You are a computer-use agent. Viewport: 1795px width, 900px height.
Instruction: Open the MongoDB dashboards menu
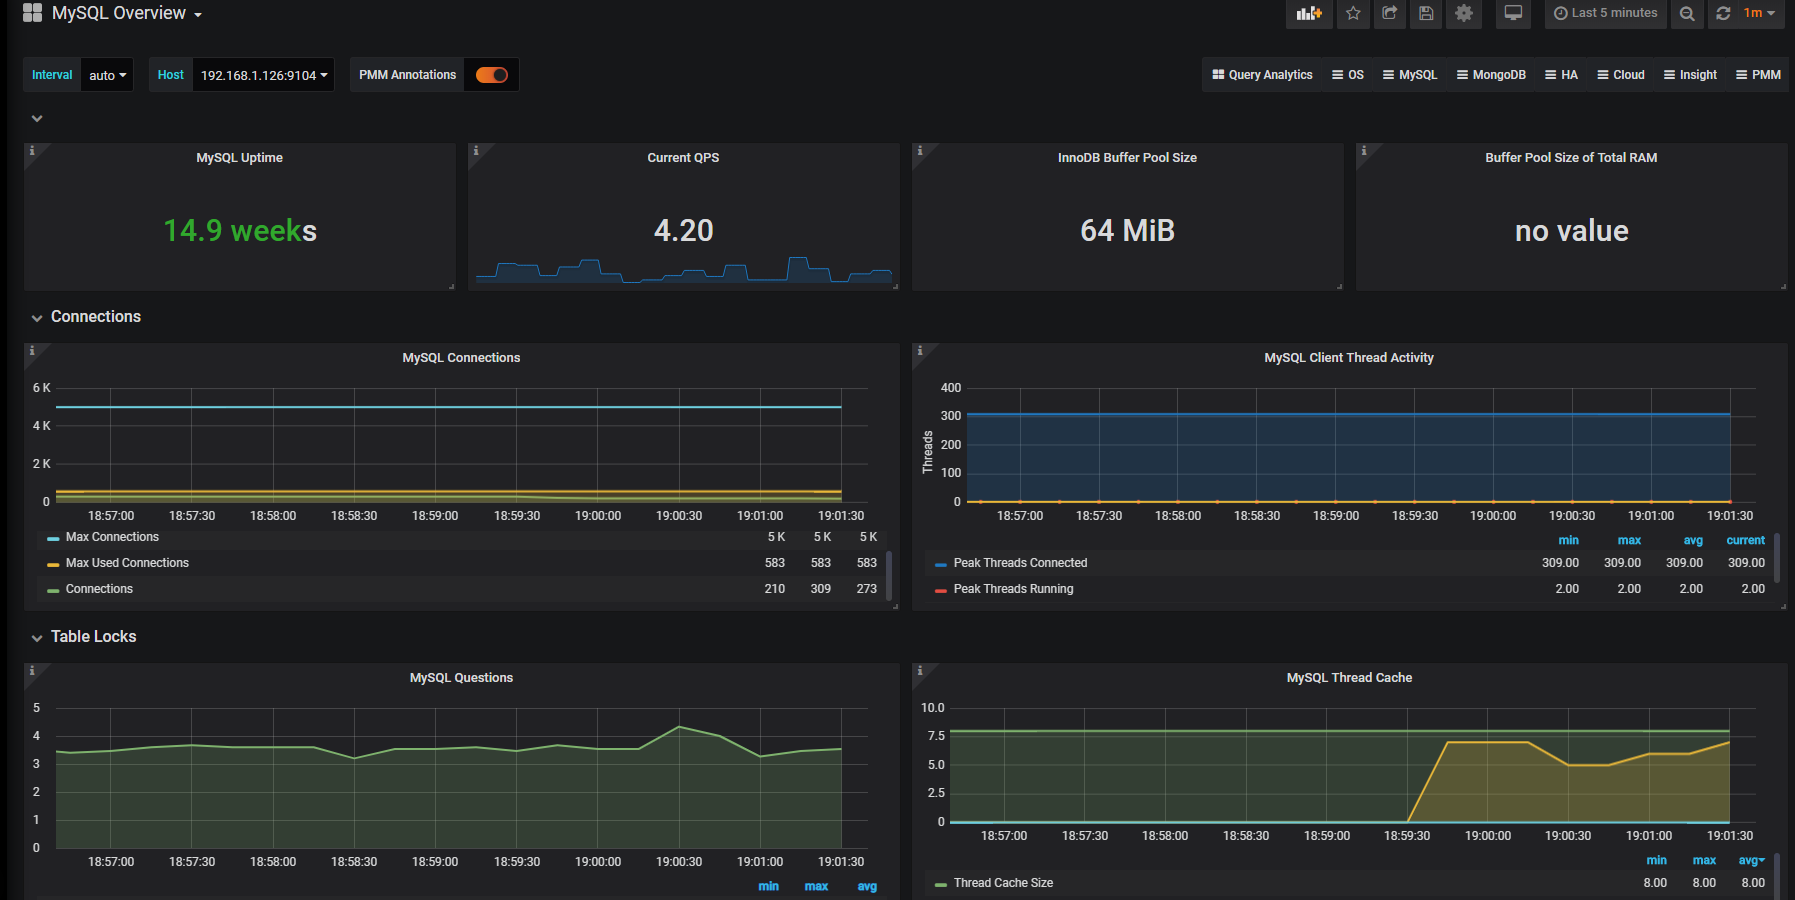click(1491, 75)
